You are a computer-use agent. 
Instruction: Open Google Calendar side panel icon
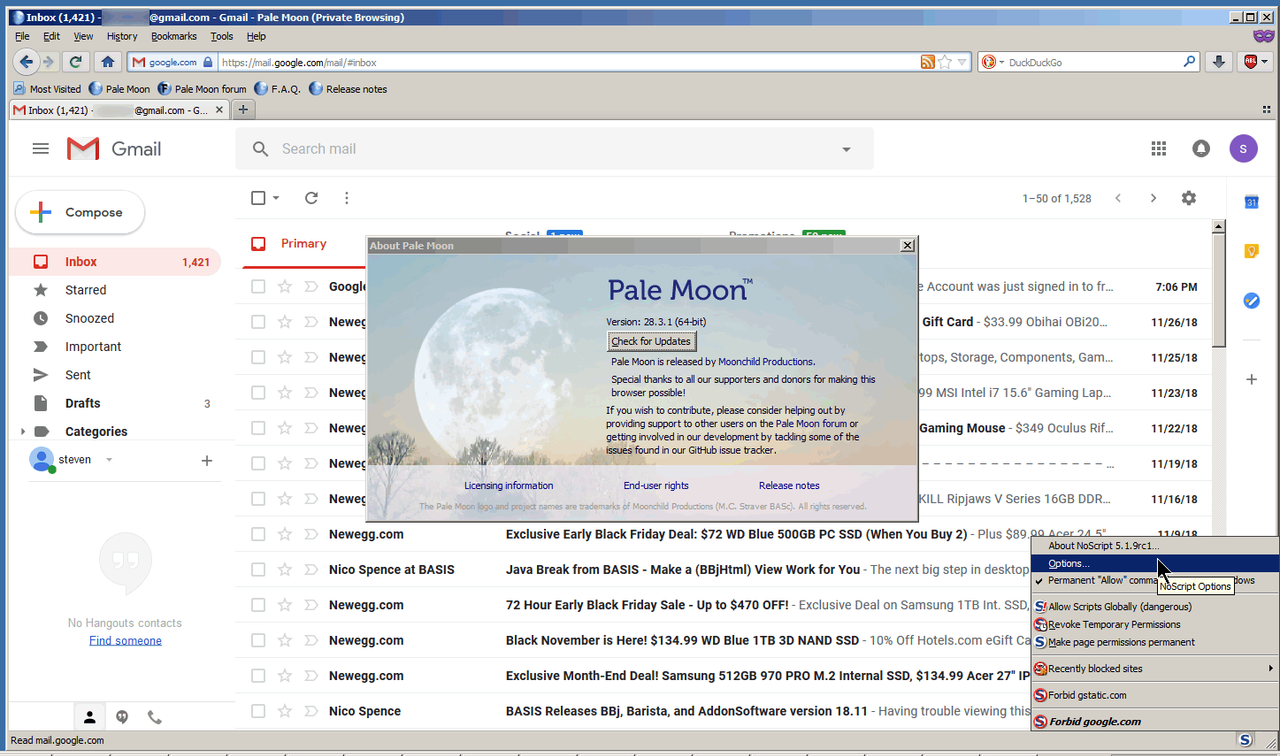(1251, 202)
